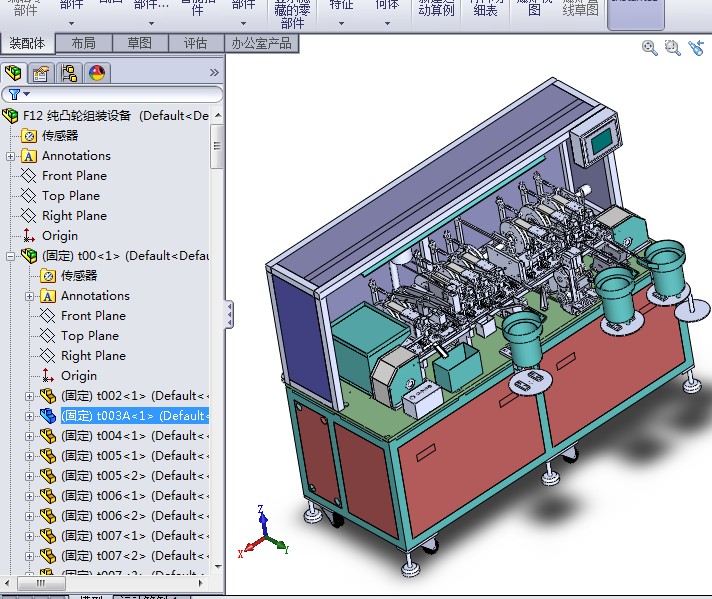Image resolution: width=712 pixels, height=599 pixels.
Task: Click the feature tree filter funnel icon
Action: tap(14, 94)
